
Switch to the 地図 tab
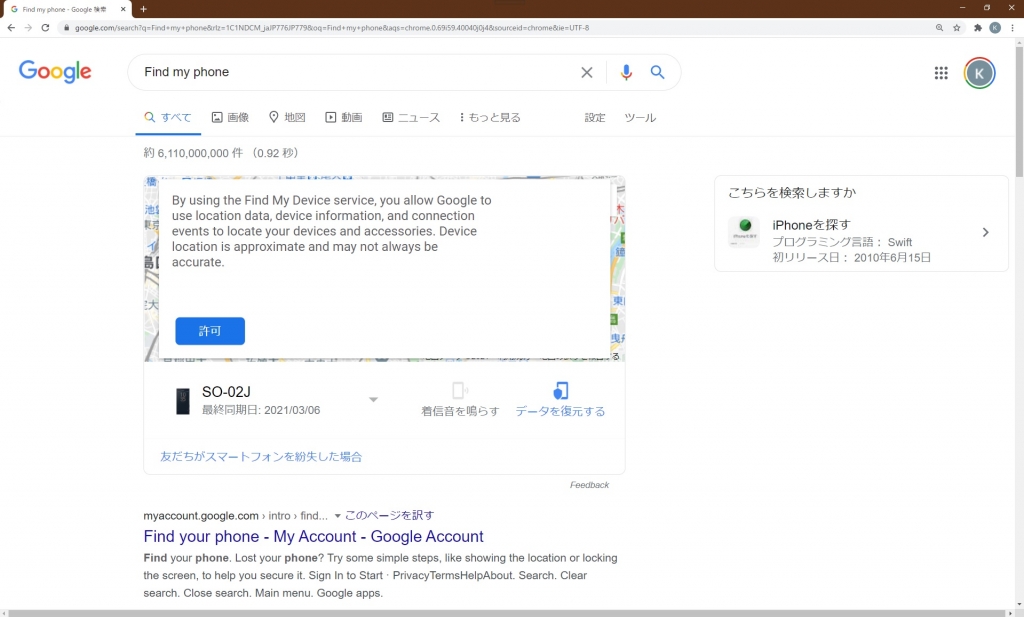tap(287, 118)
